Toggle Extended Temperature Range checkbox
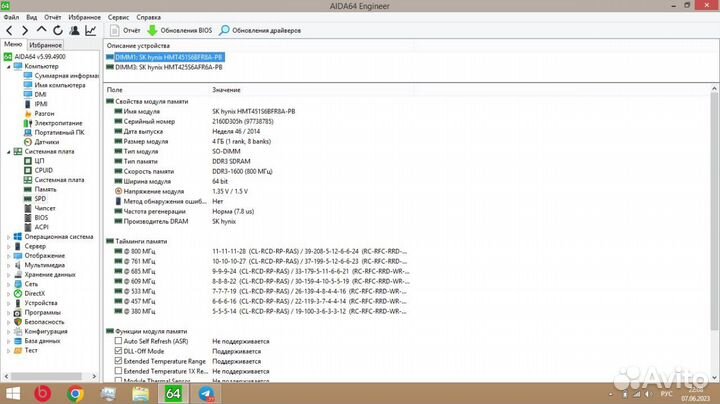This screenshot has height=404, width=720. 118,361
